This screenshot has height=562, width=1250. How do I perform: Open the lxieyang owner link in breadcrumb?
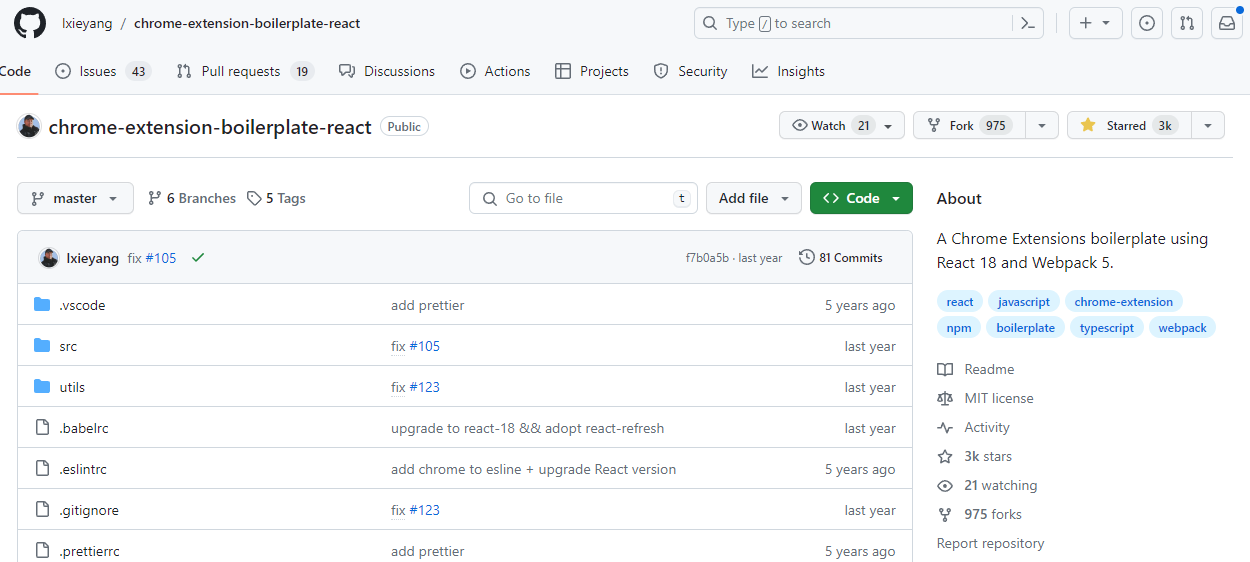(x=85, y=23)
